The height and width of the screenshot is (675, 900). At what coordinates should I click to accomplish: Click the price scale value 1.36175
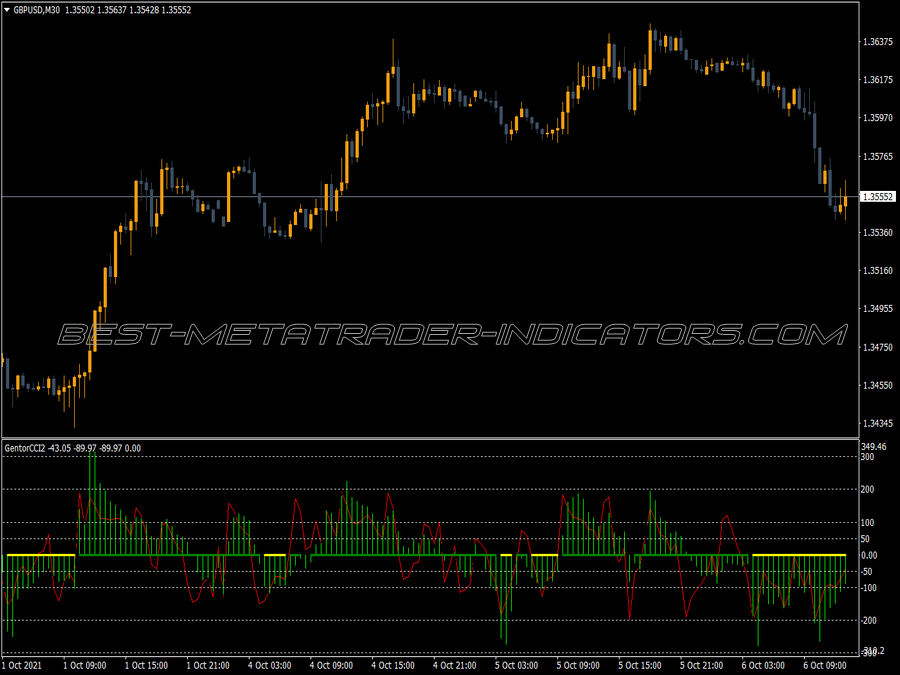pyautogui.click(x=878, y=79)
